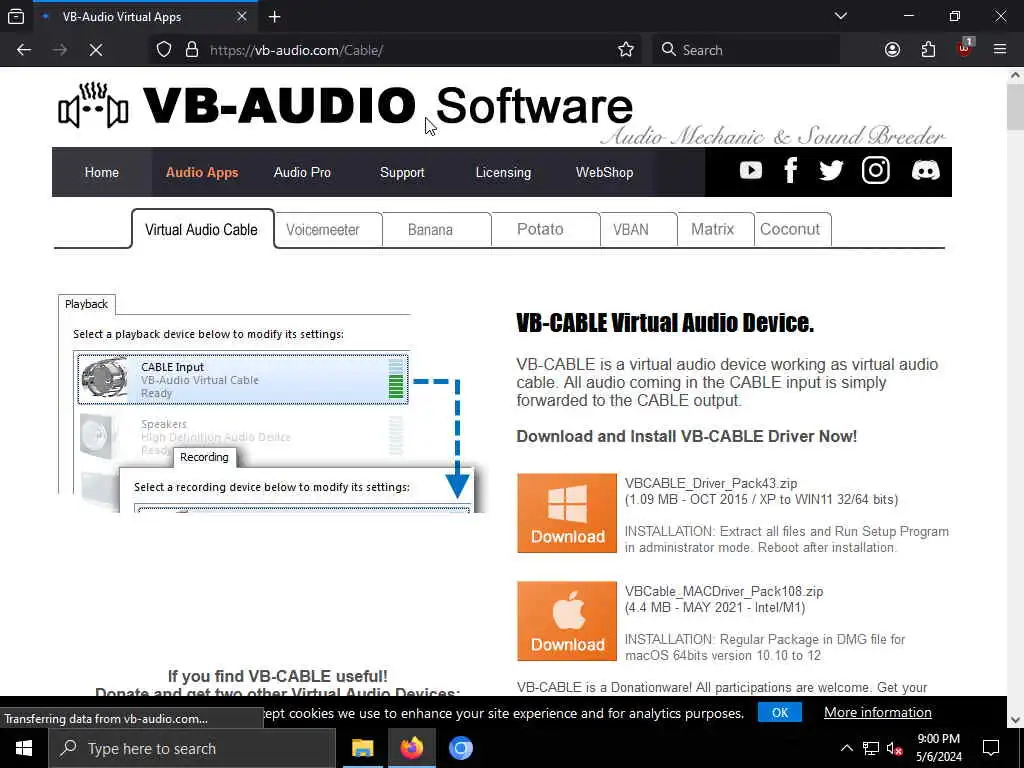Open the network status tray icon
The height and width of the screenshot is (768, 1024).
point(871,748)
